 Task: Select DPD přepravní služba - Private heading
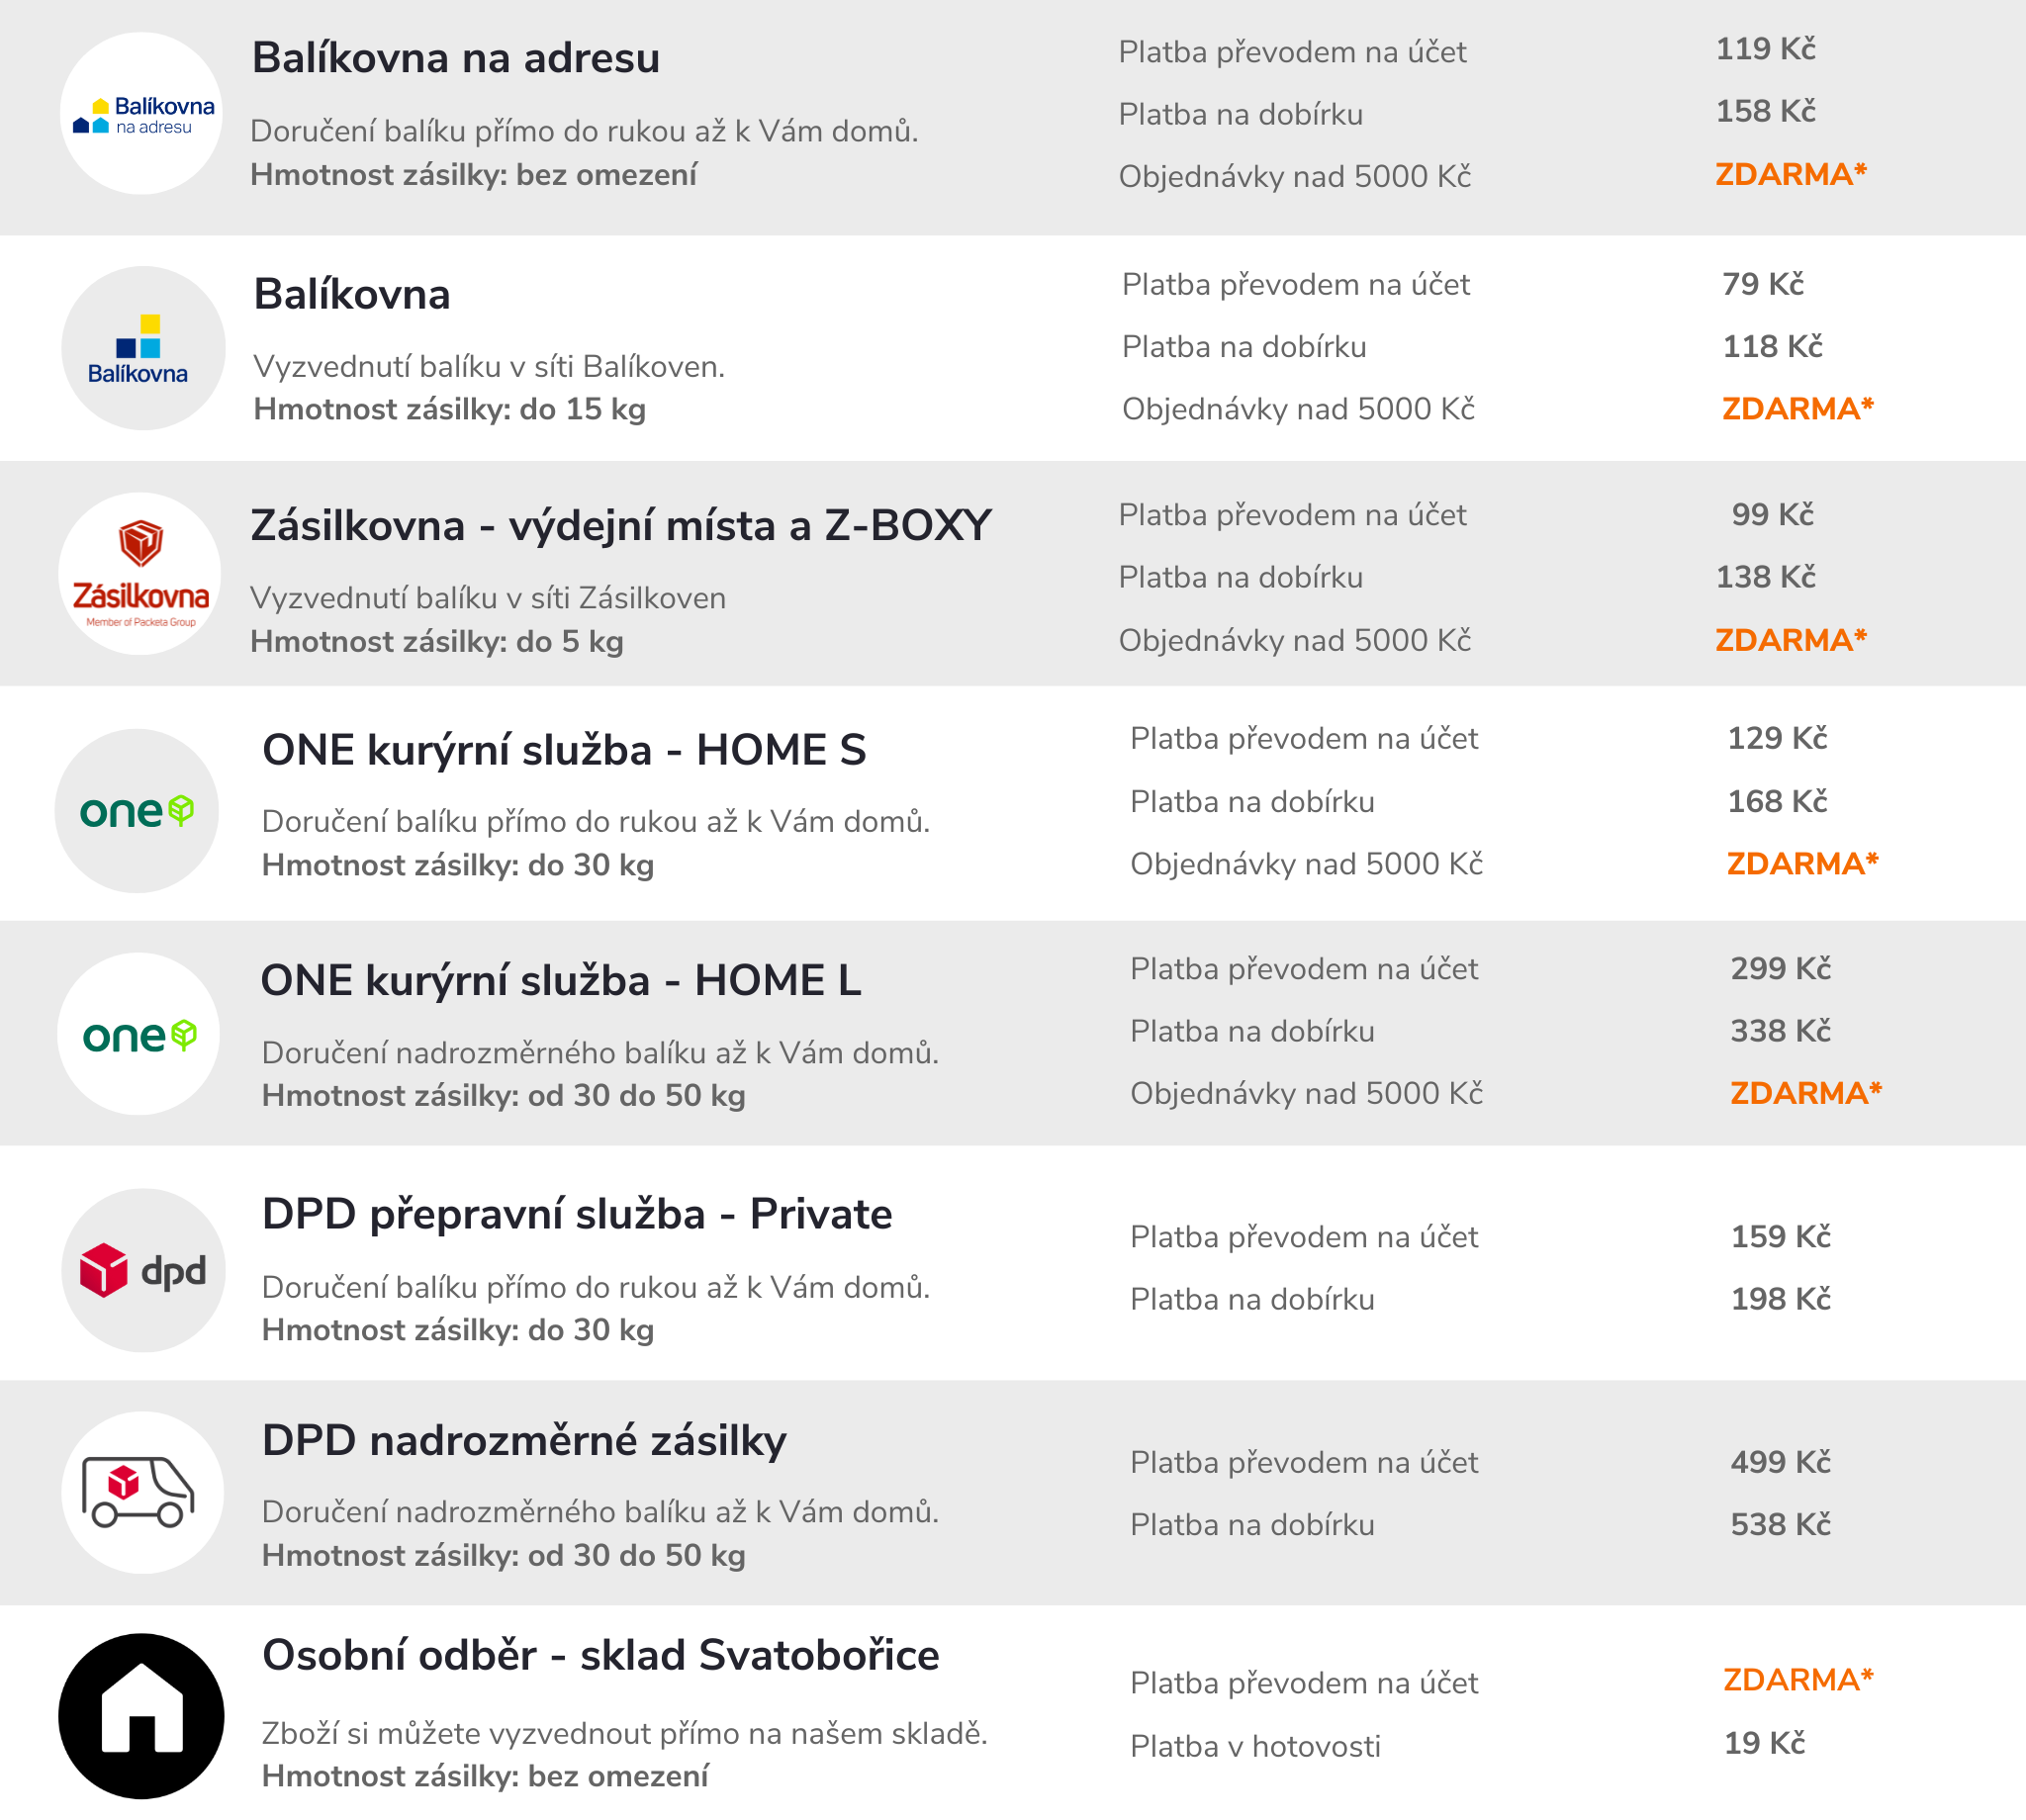coord(577,1214)
